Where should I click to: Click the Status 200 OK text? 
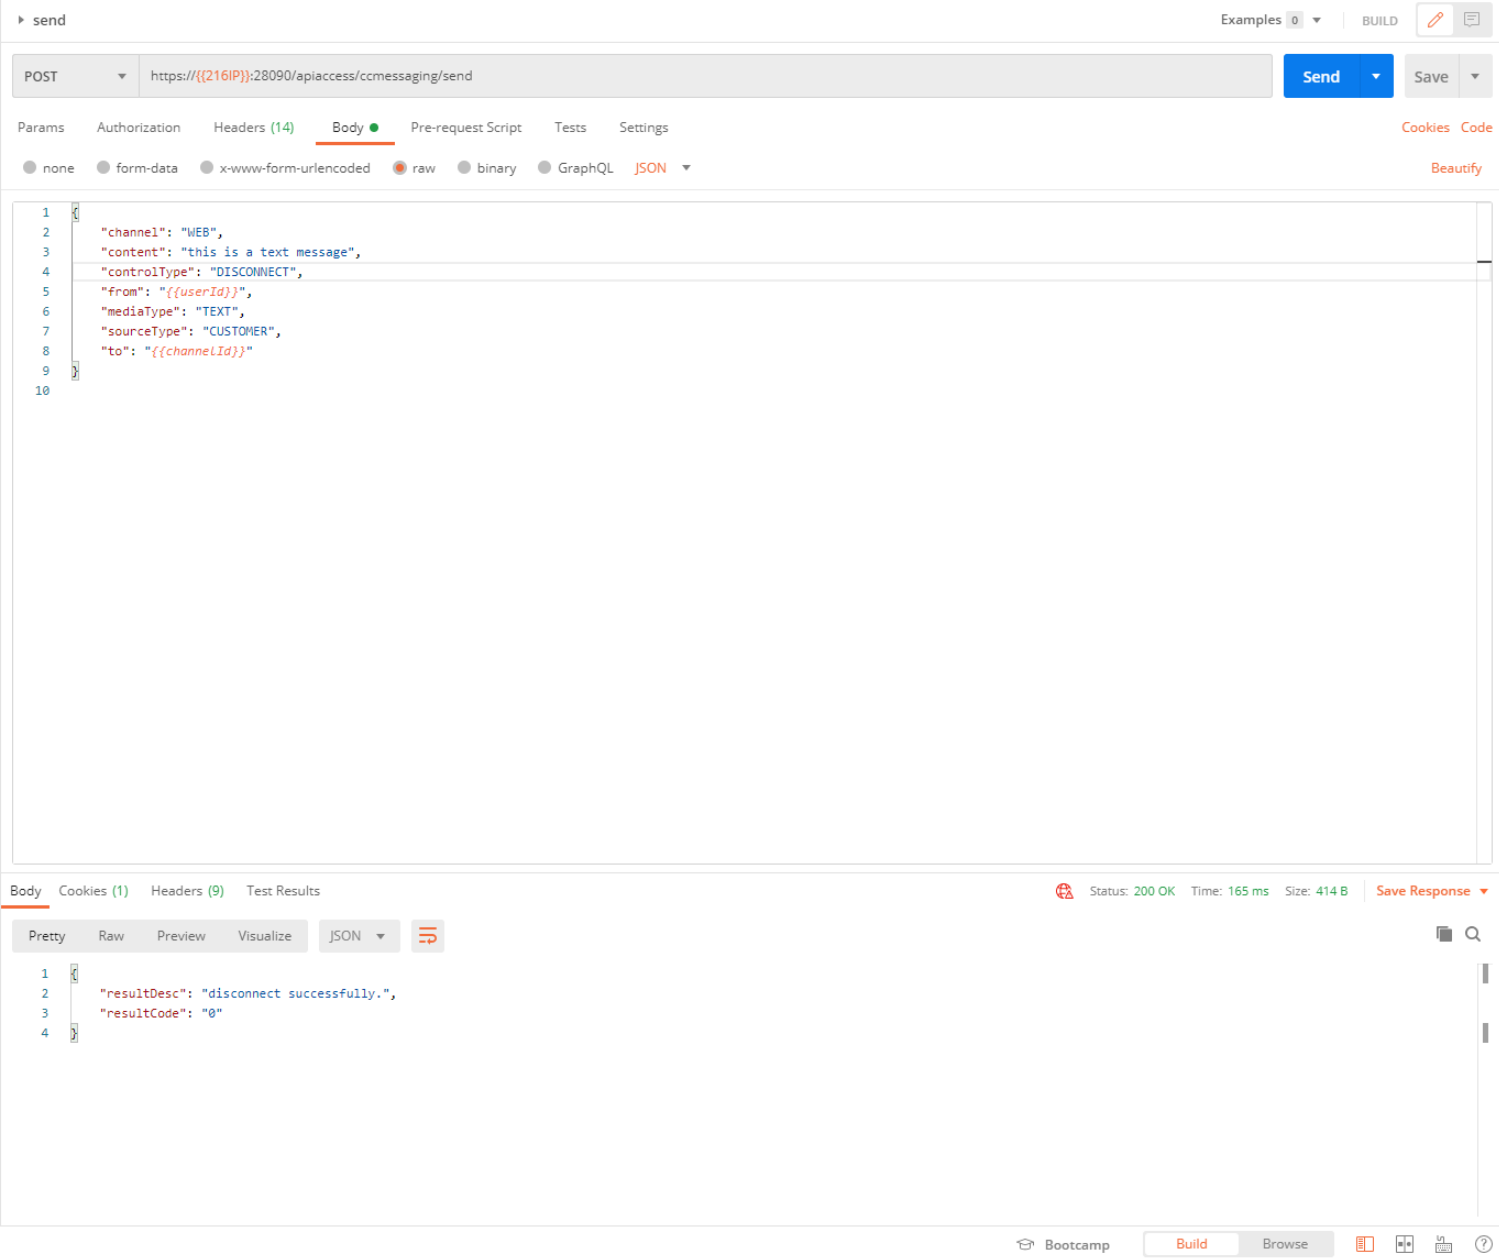pos(1132,891)
